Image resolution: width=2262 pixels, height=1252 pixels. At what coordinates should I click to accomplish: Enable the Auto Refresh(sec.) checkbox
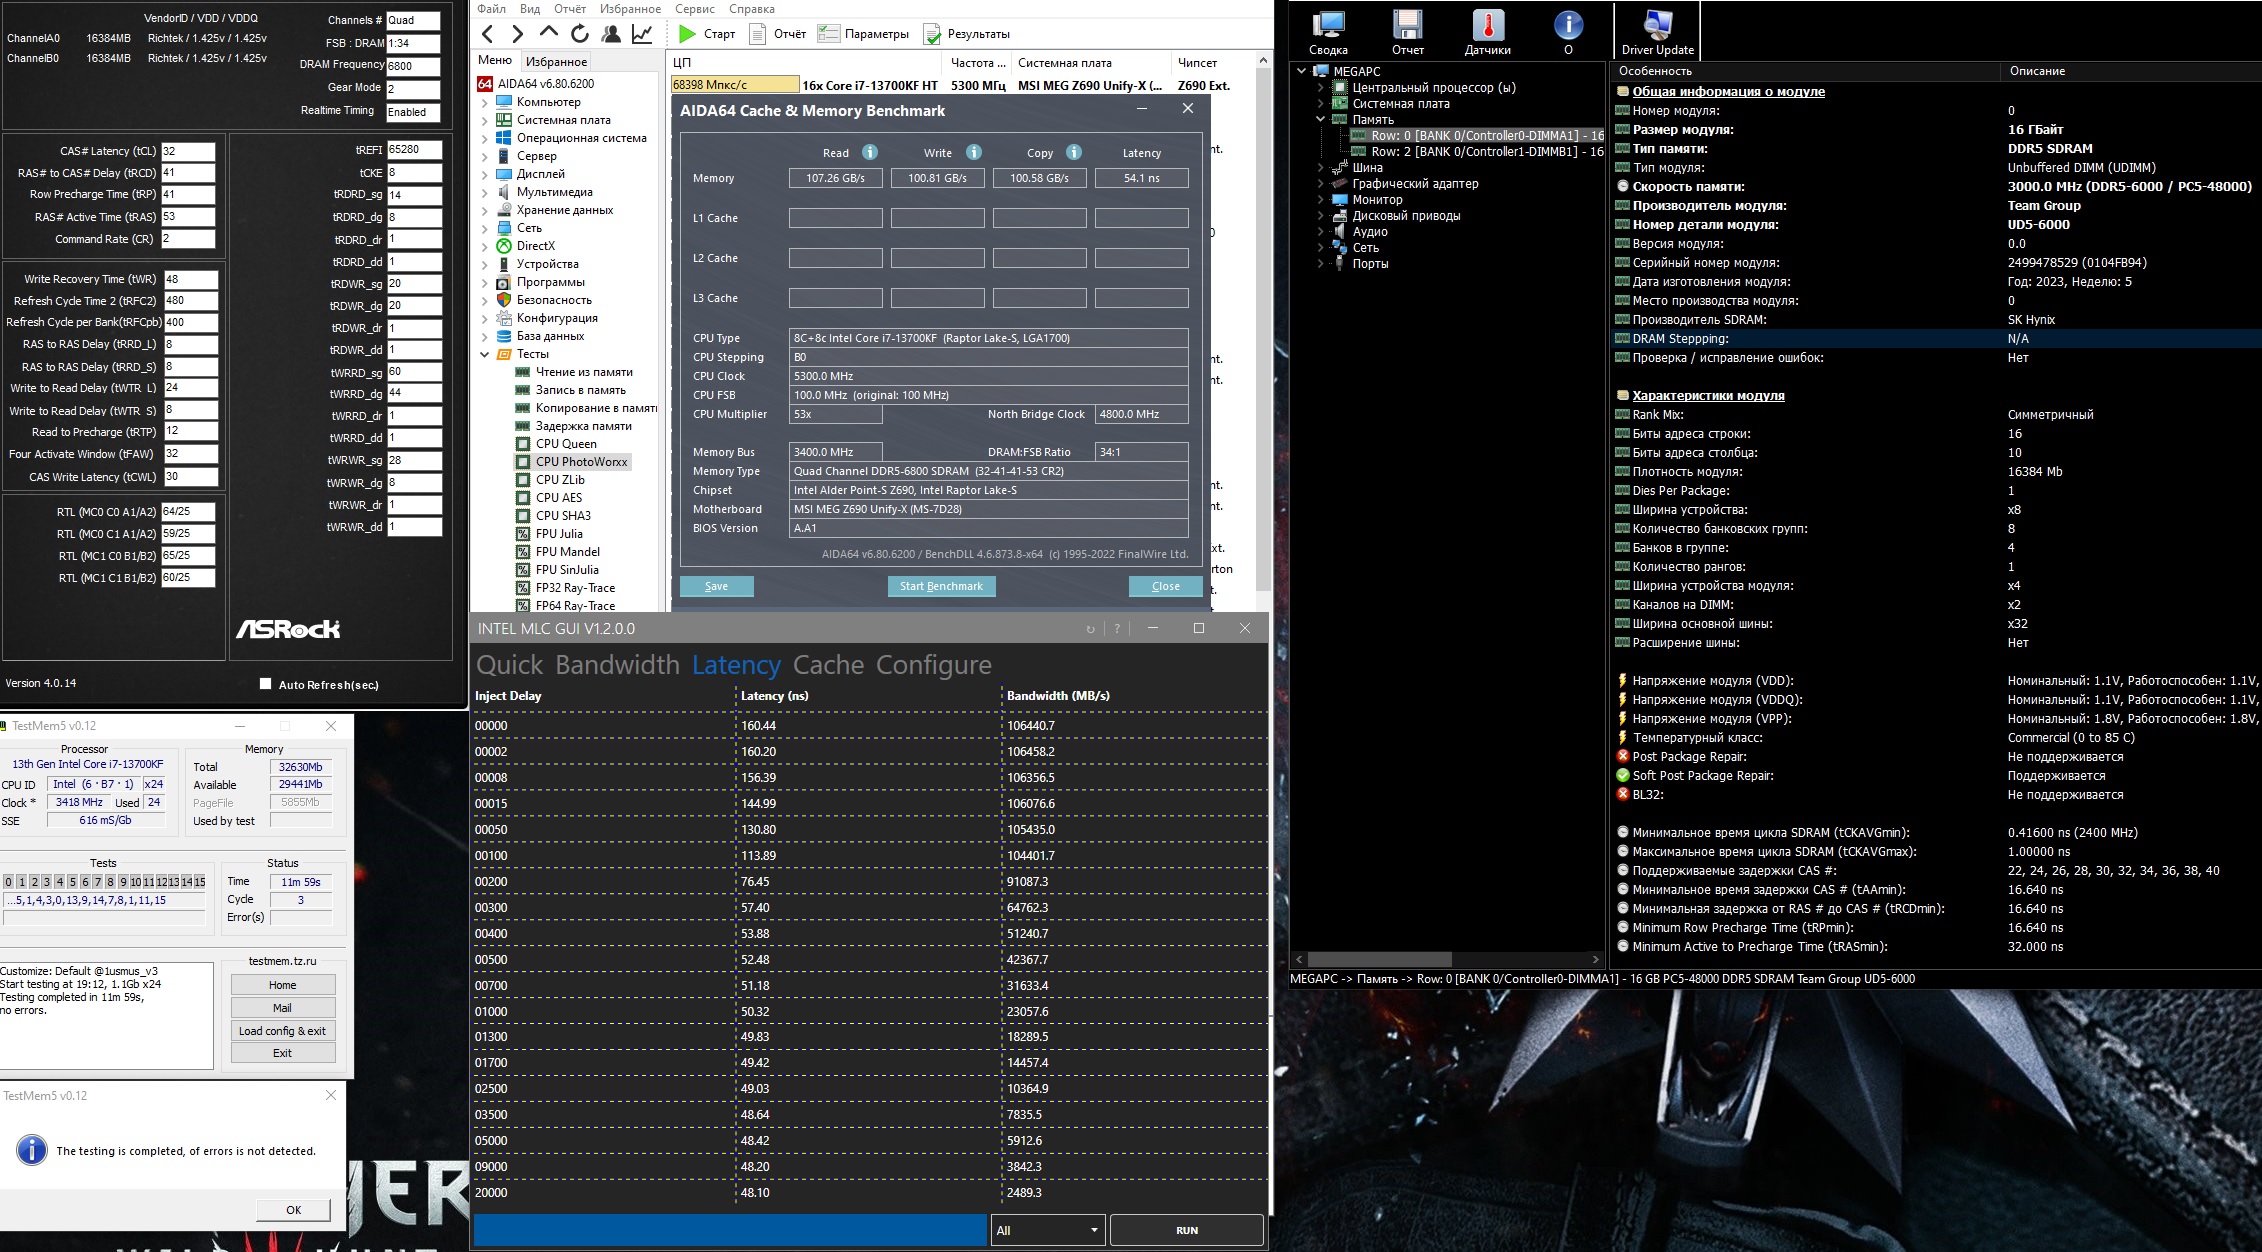tap(266, 684)
